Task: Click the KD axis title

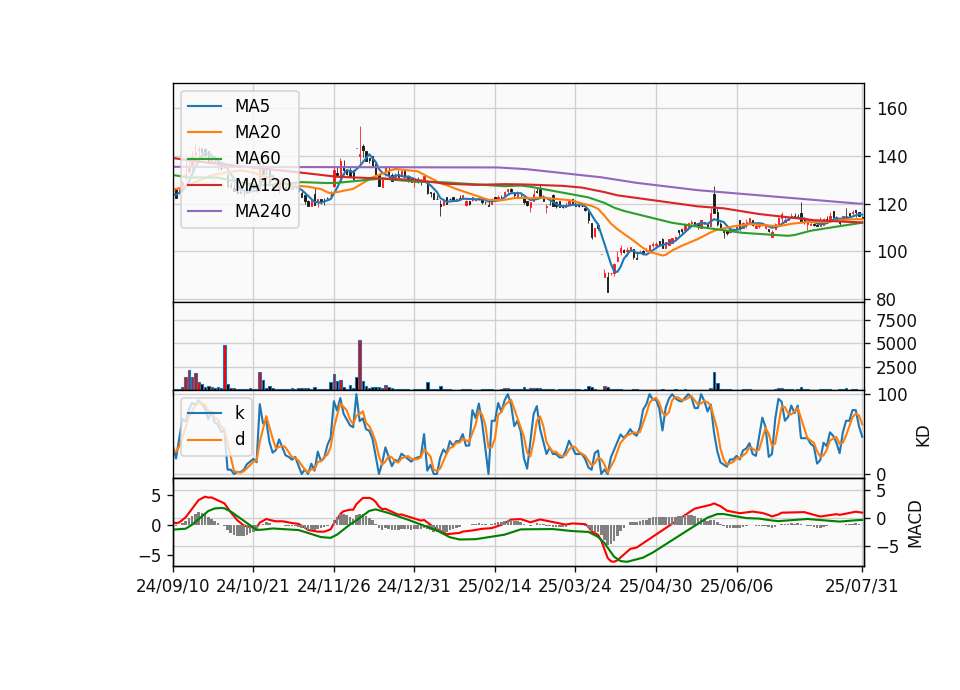Action: pyautogui.click(x=923, y=437)
